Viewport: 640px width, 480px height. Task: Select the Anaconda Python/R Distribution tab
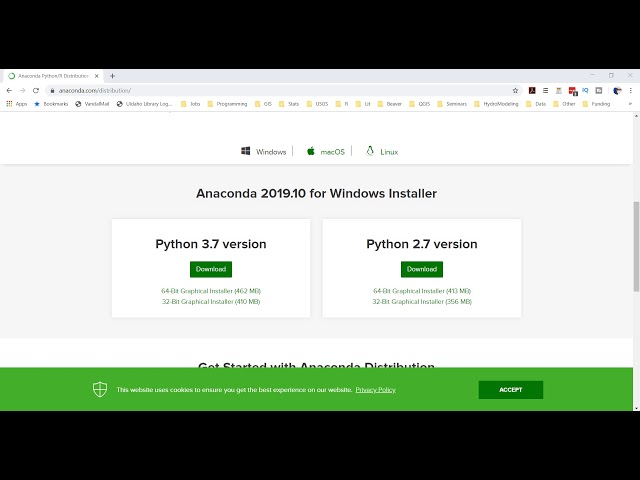tap(53, 76)
